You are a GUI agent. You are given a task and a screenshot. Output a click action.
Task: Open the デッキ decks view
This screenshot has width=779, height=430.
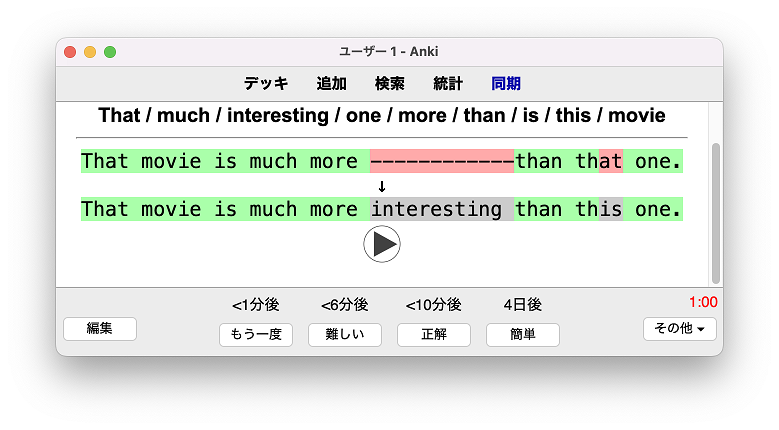point(266,83)
